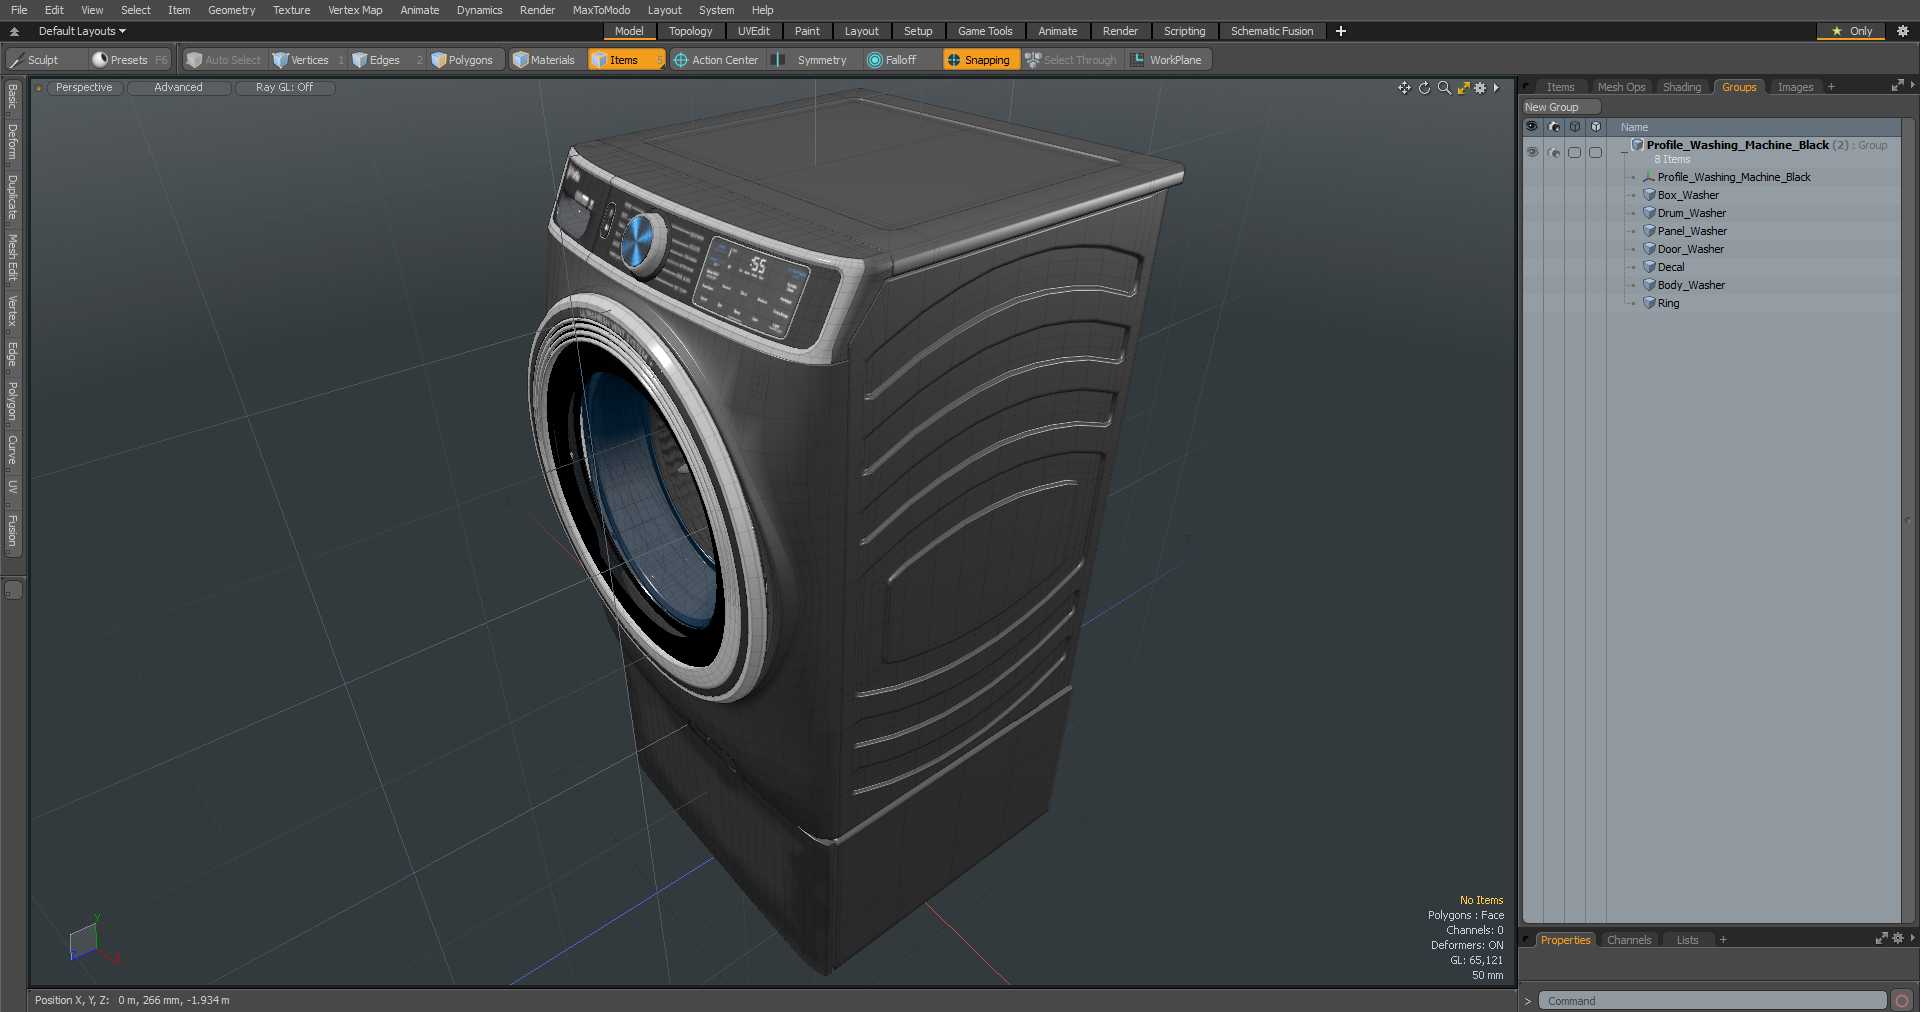The image size is (1920, 1012).
Task: Click the viewport rotate icon
Action: pos(1424,88)
